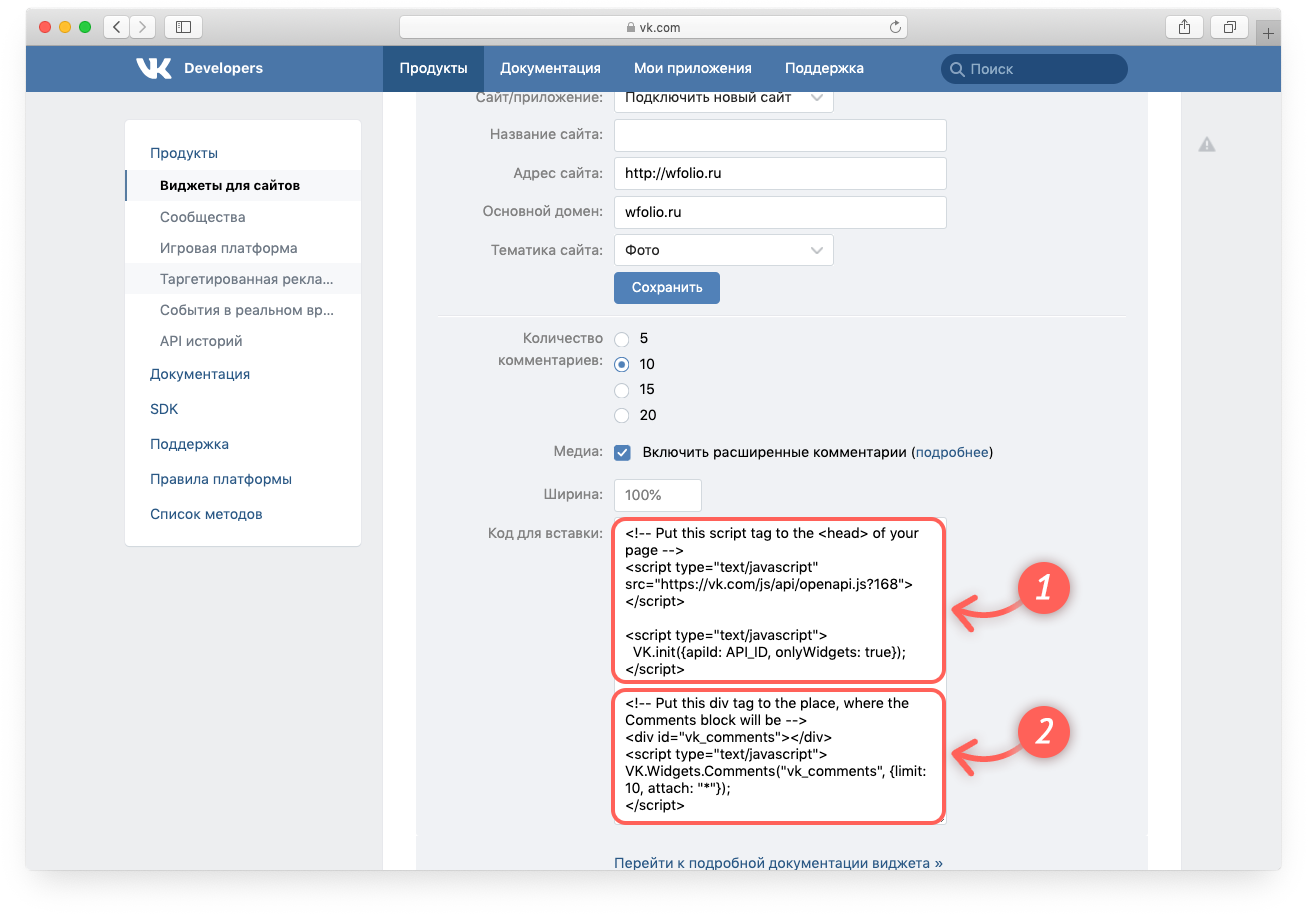Click the lock icon in address bar
This screenshot has width=1308, height=914.
pos(629,28)
